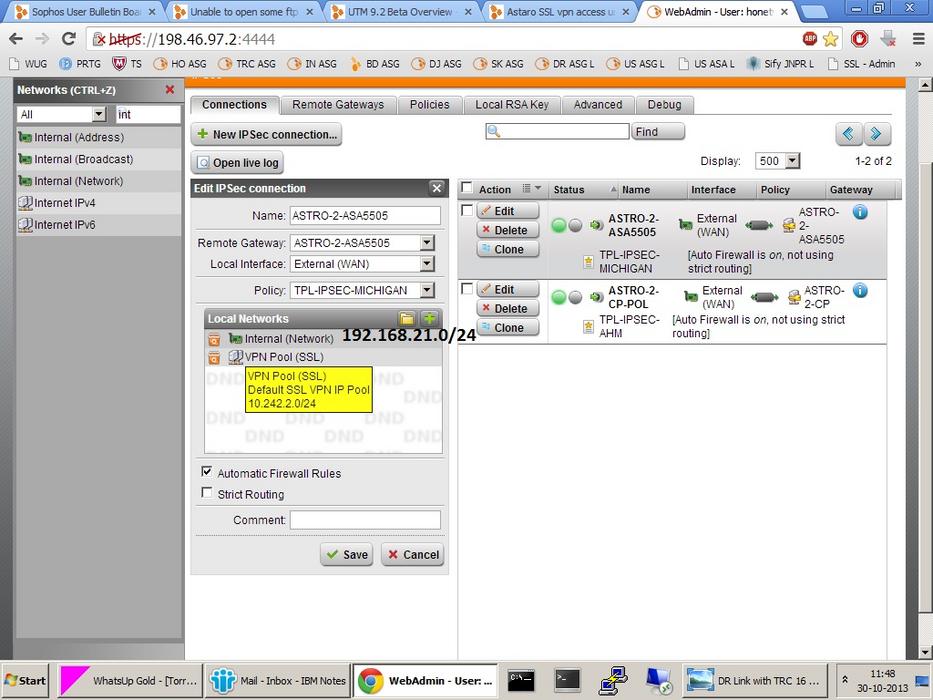The image size is (933, 700).
Task: Open Chrome from the taskbar
Action: pos(424,680)
